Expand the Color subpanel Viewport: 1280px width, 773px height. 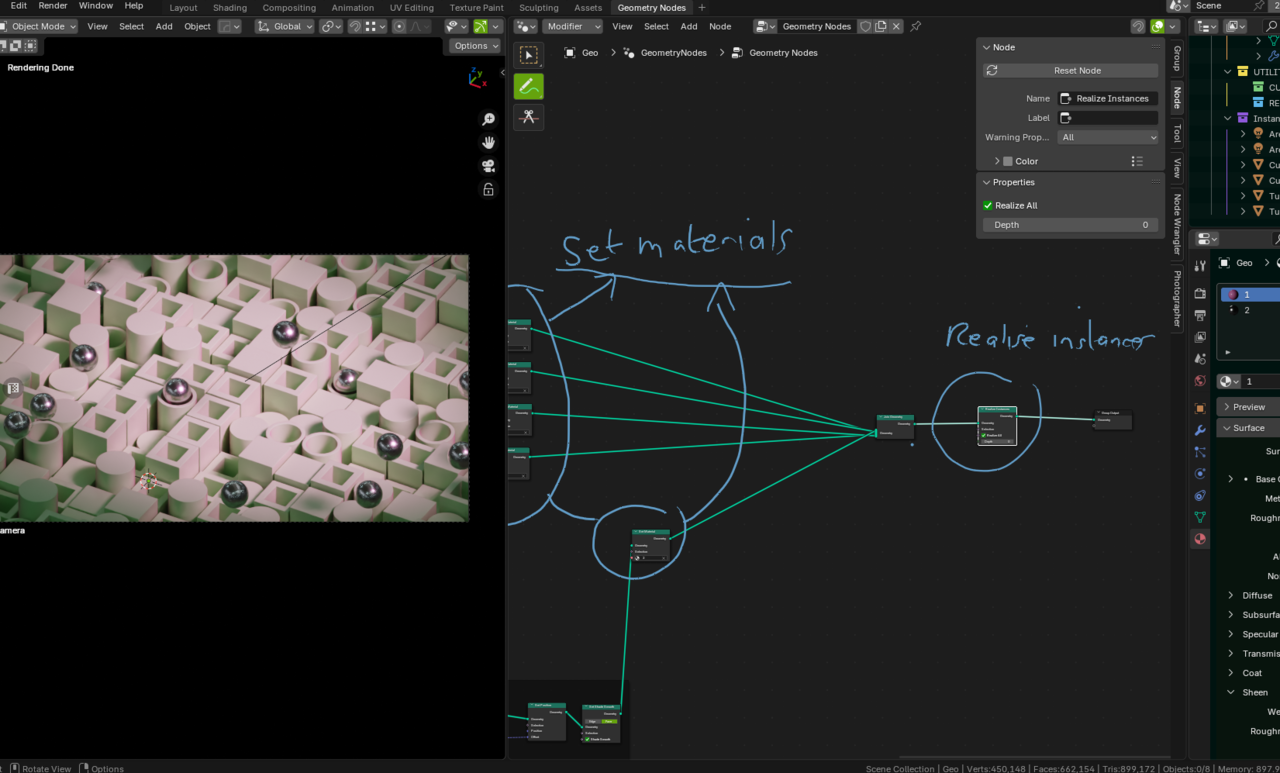(997, 161)
